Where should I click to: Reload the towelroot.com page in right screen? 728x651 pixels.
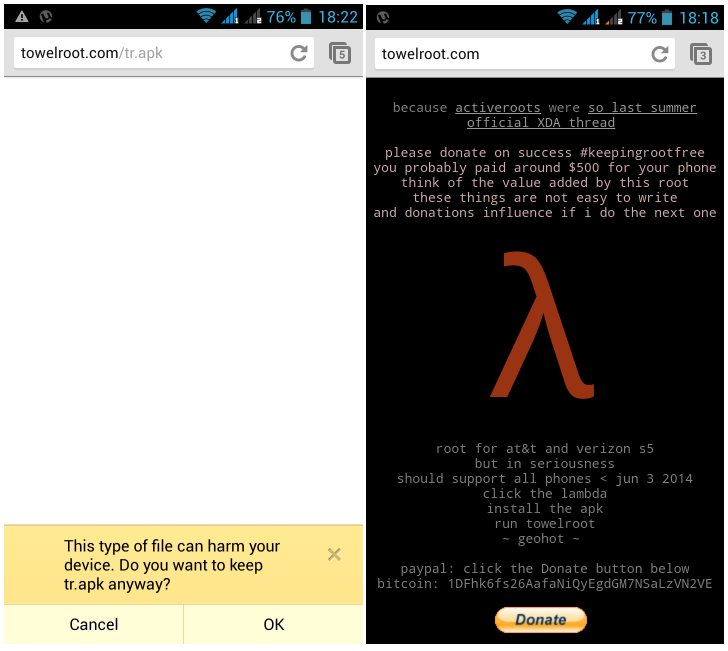[660, 54]
